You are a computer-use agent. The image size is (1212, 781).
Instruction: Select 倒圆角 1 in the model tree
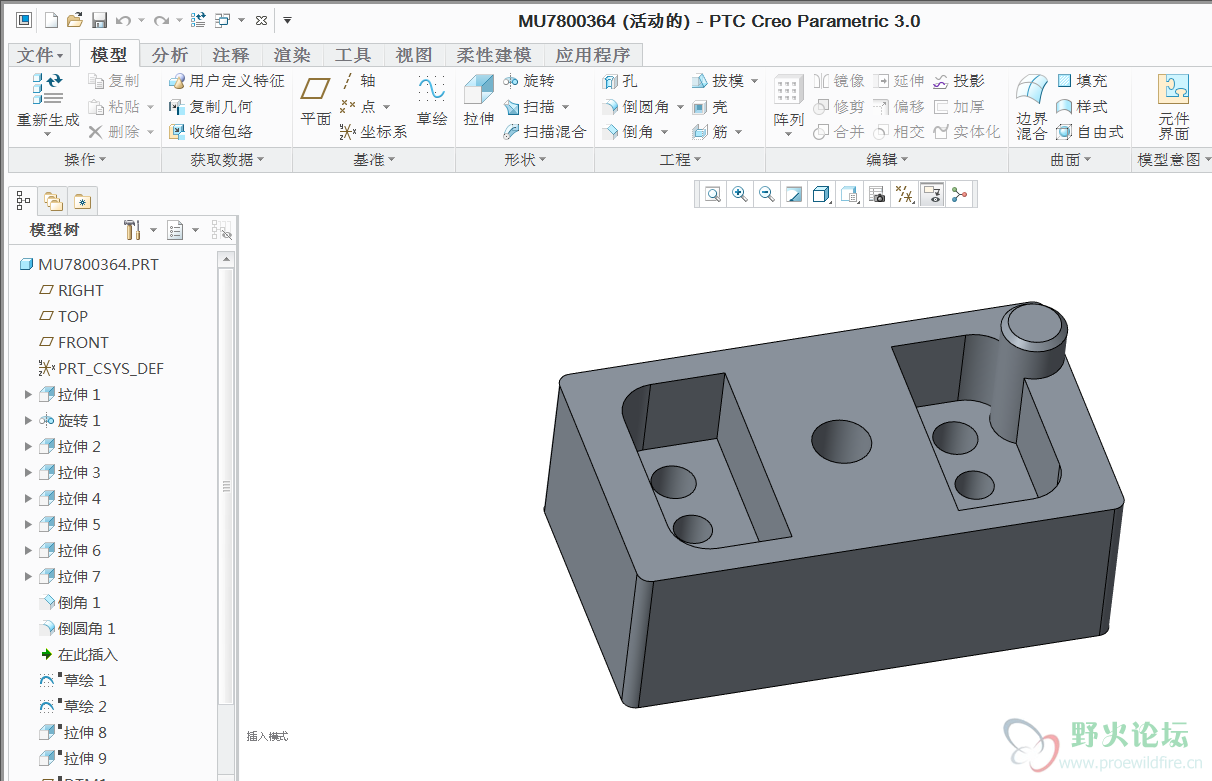point(77,629)
